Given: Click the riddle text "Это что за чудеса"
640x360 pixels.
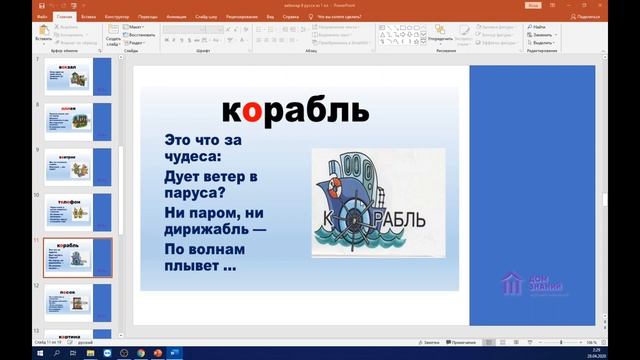Looking at the screenshot, I should [203, 148].
